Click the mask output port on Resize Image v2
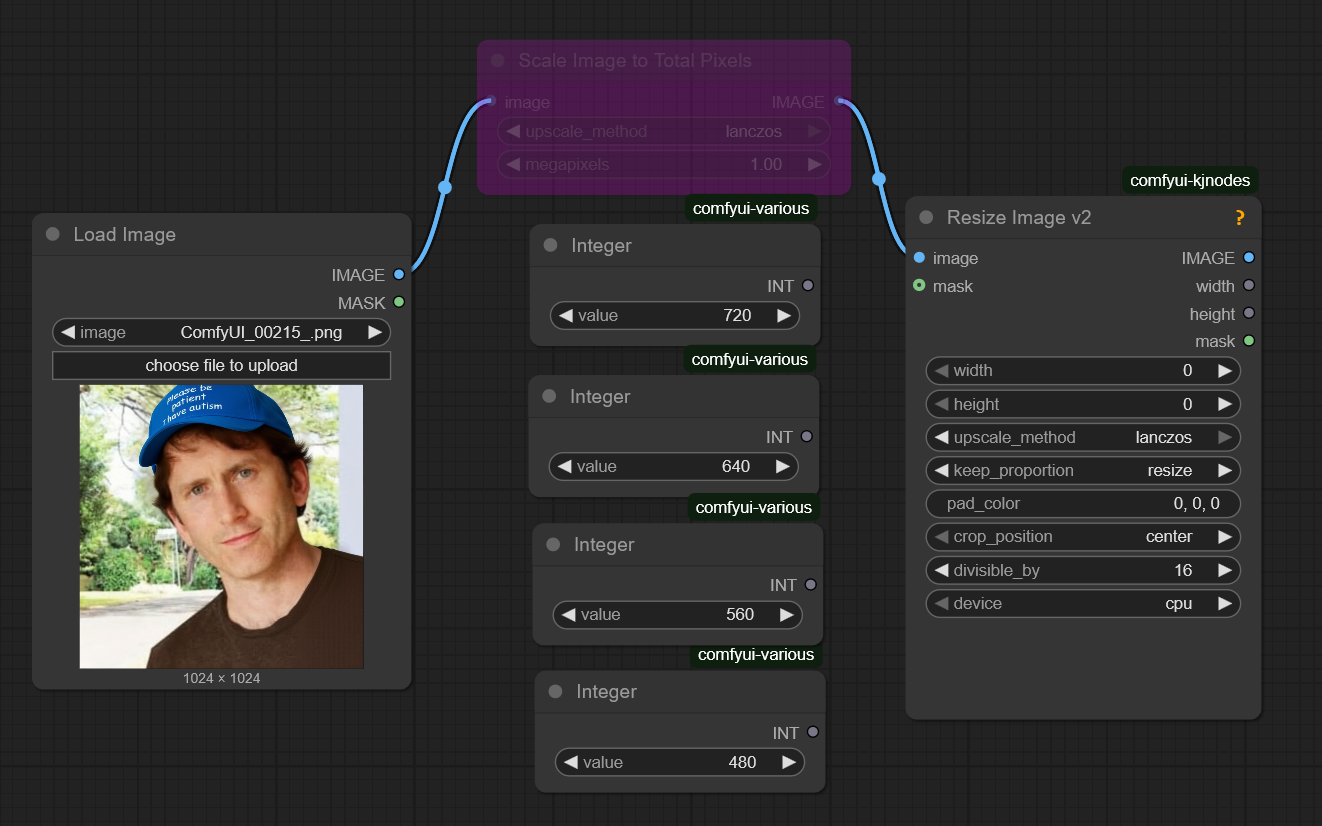 pos(1248,341)
